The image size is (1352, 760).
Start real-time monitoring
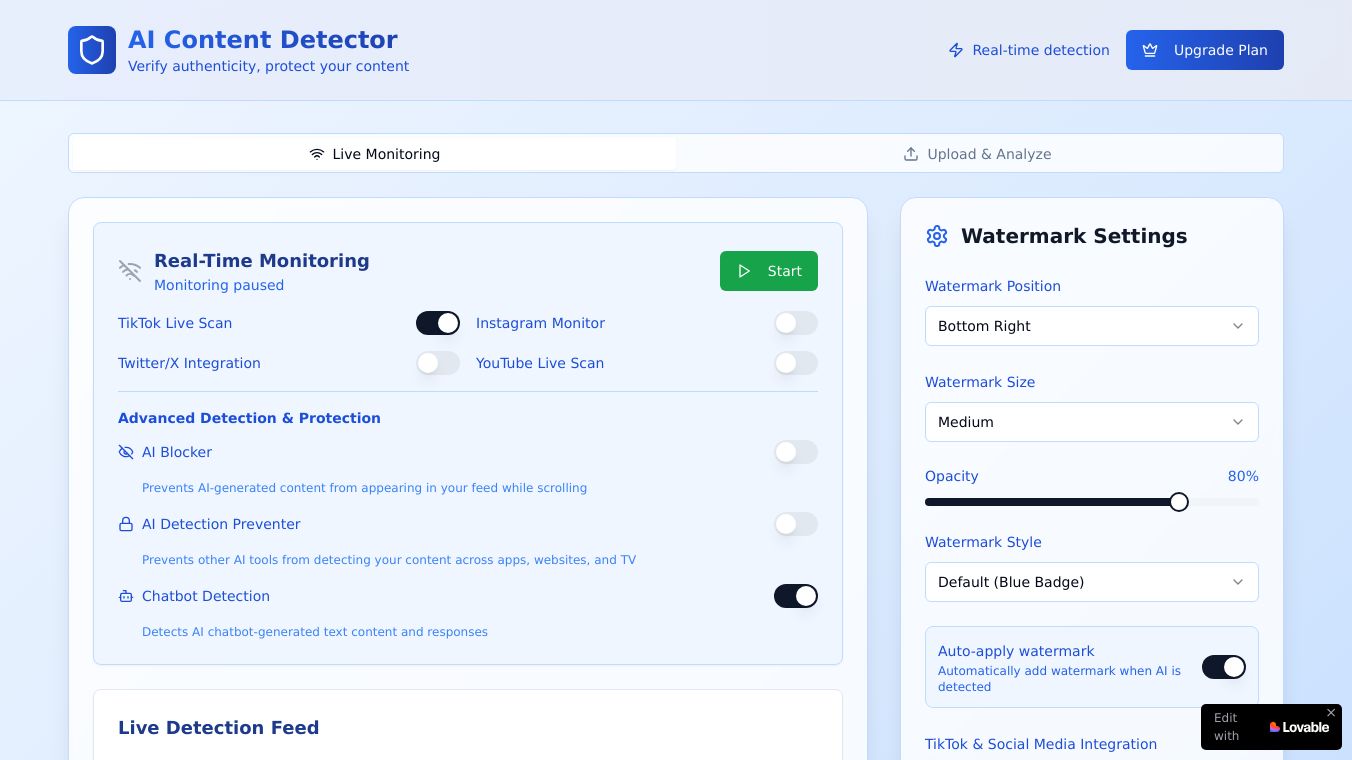(769, 271)
